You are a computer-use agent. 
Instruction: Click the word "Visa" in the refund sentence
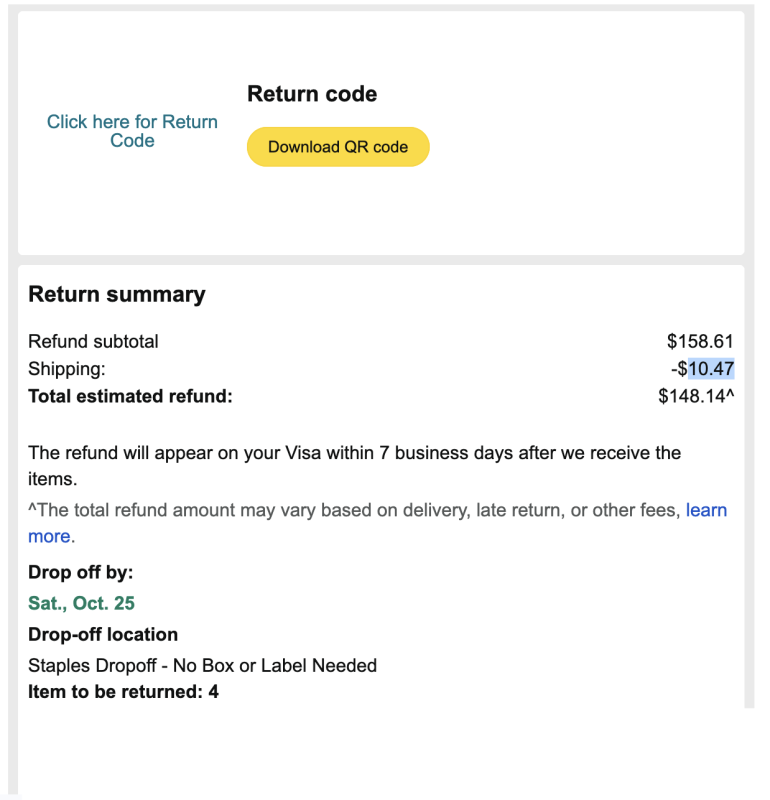[300, 452]
